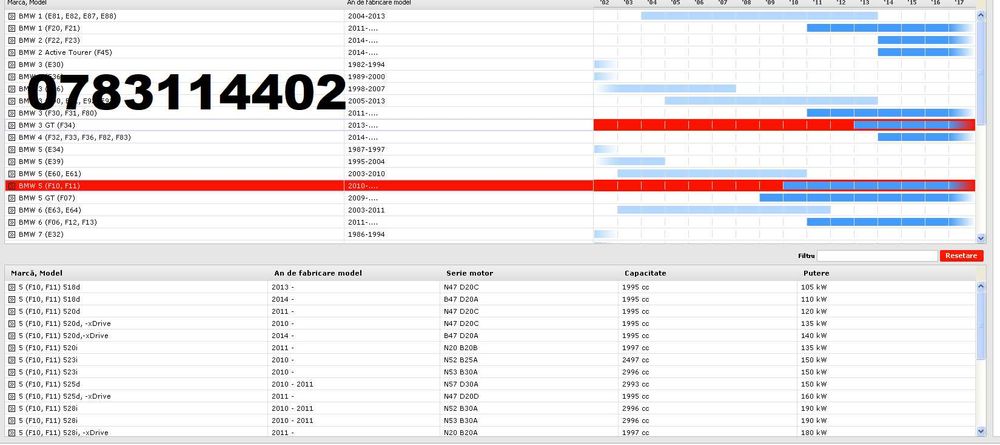
Task: Click the '160 kW' power cell
Action: coord(814,396)
